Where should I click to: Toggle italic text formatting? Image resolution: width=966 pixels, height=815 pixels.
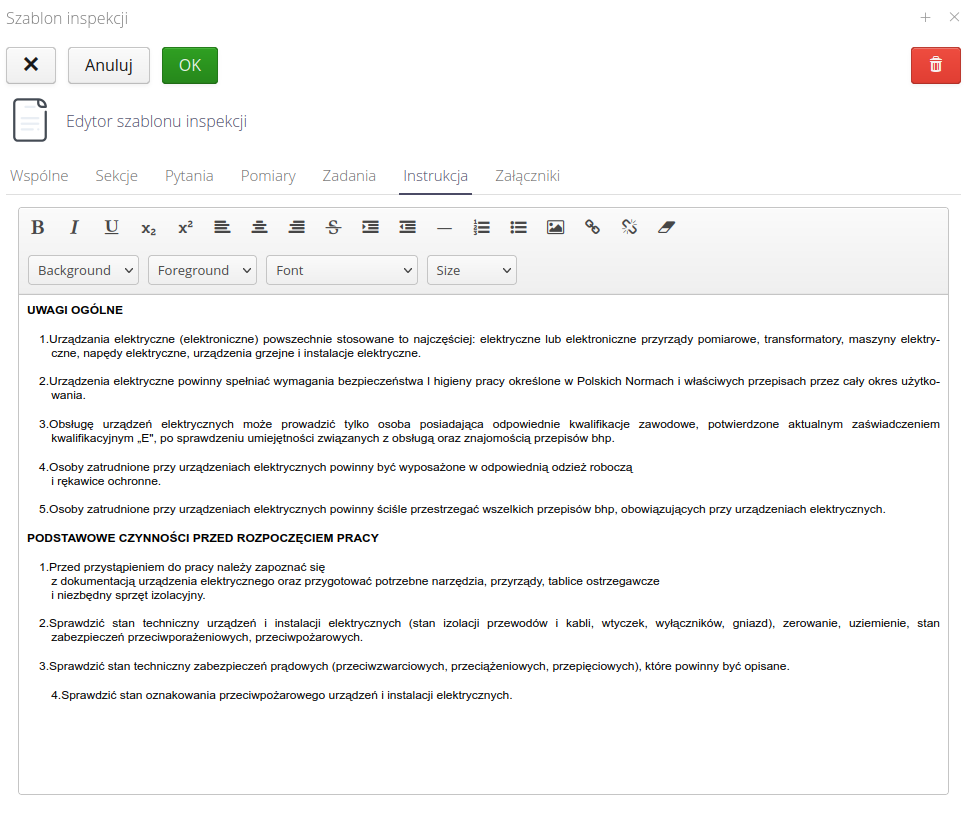(x=74, y=227)
